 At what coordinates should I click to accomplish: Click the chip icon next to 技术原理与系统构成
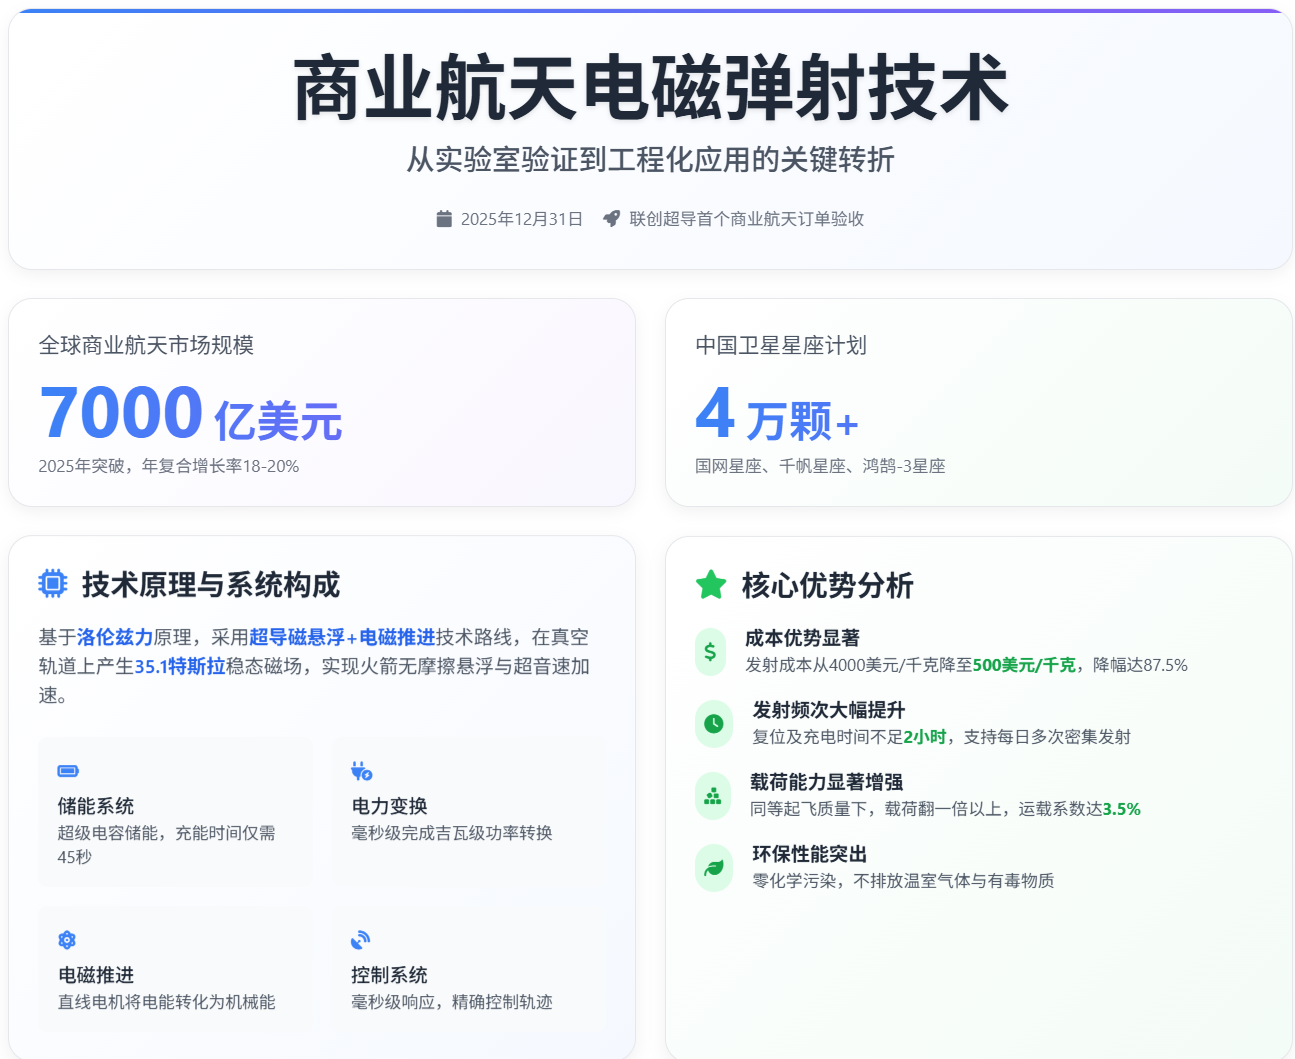pos(53,584)
